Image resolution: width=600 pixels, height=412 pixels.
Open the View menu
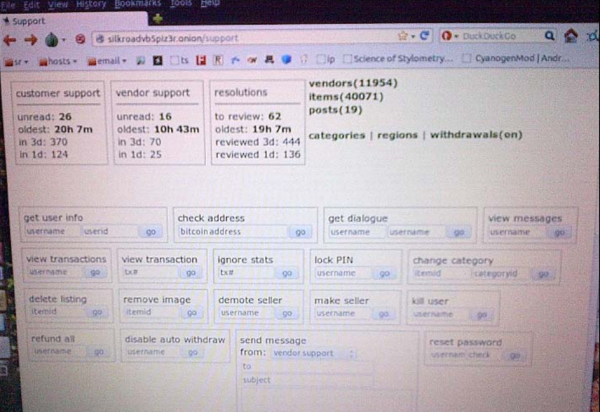(x=58, y=4)
